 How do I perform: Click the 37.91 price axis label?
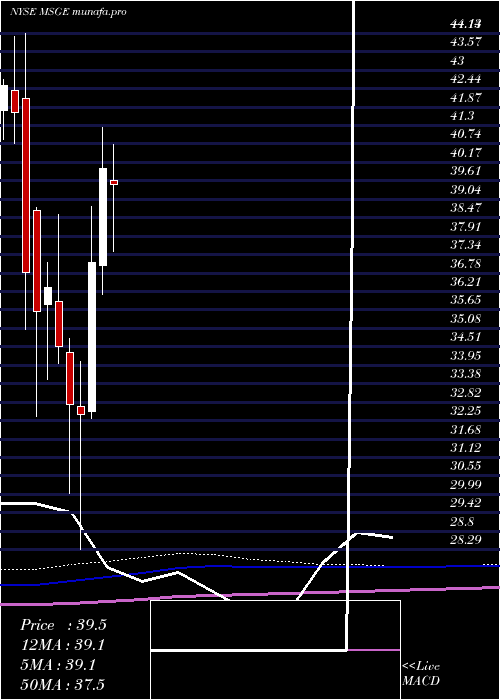pyautogui.click(x=466, y=227)
